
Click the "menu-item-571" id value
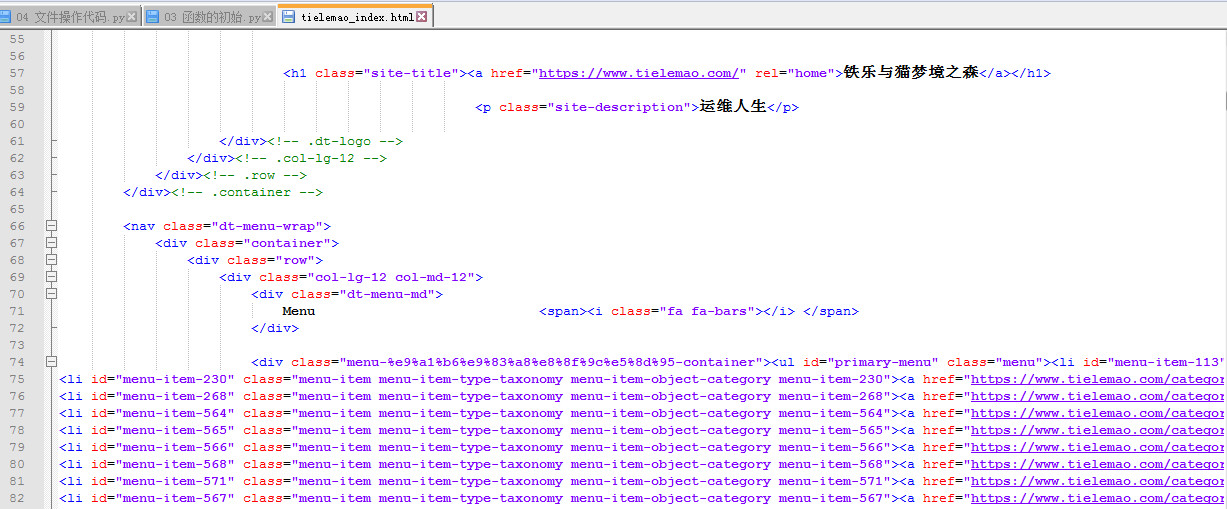pyautogui.click(x=177, y=481)
